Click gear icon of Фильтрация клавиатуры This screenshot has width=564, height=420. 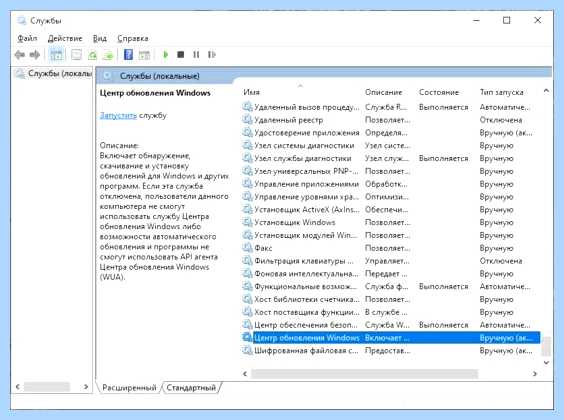click(247, 261)
